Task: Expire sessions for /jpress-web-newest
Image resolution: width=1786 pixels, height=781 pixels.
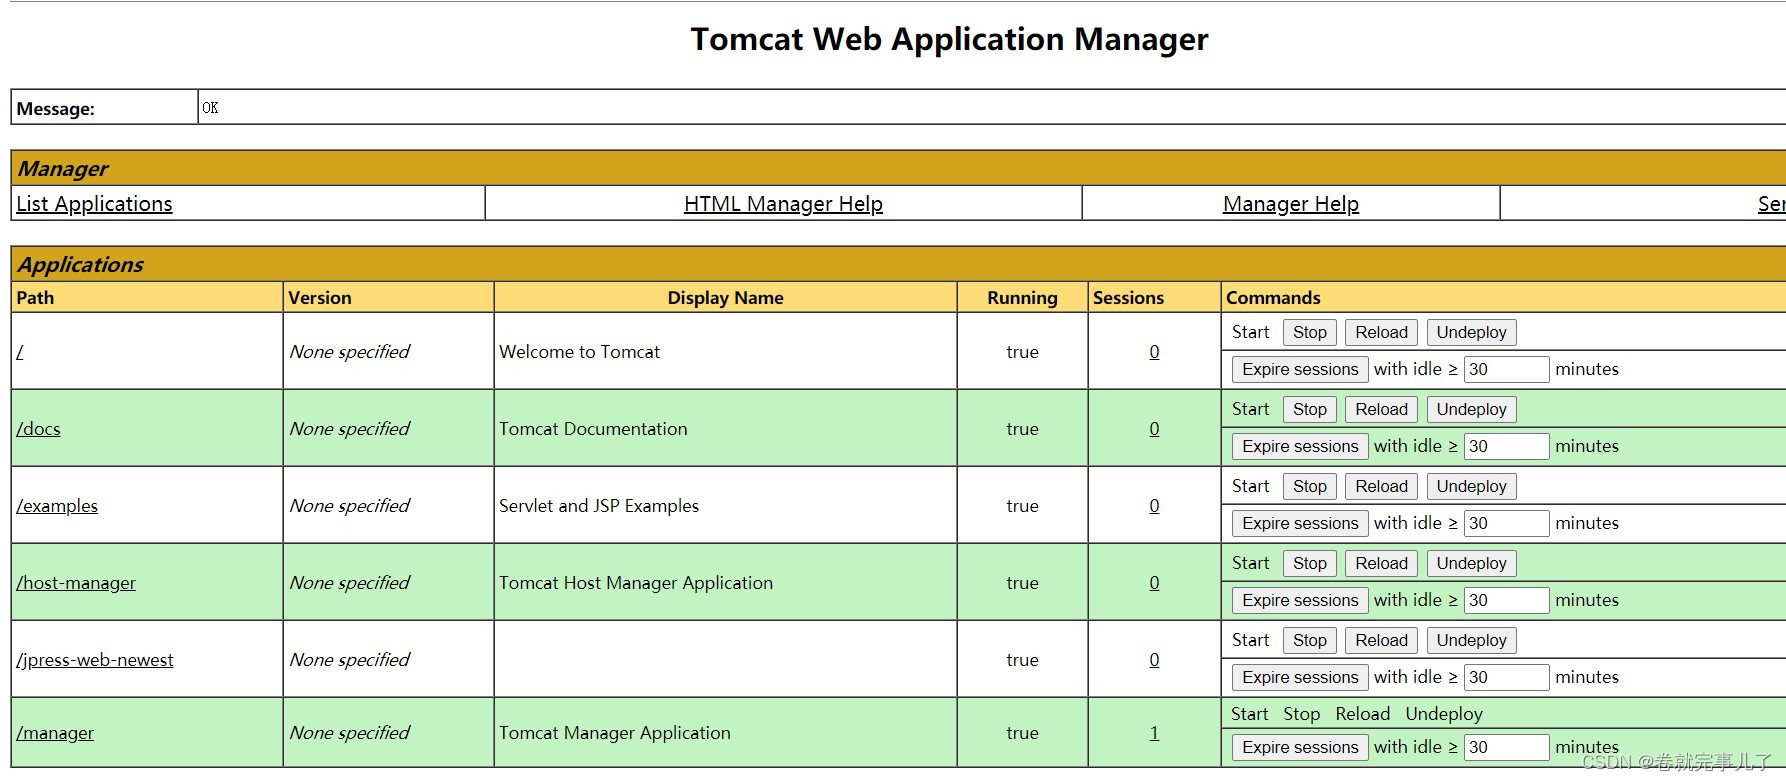Action: (x=1300, y=677)
